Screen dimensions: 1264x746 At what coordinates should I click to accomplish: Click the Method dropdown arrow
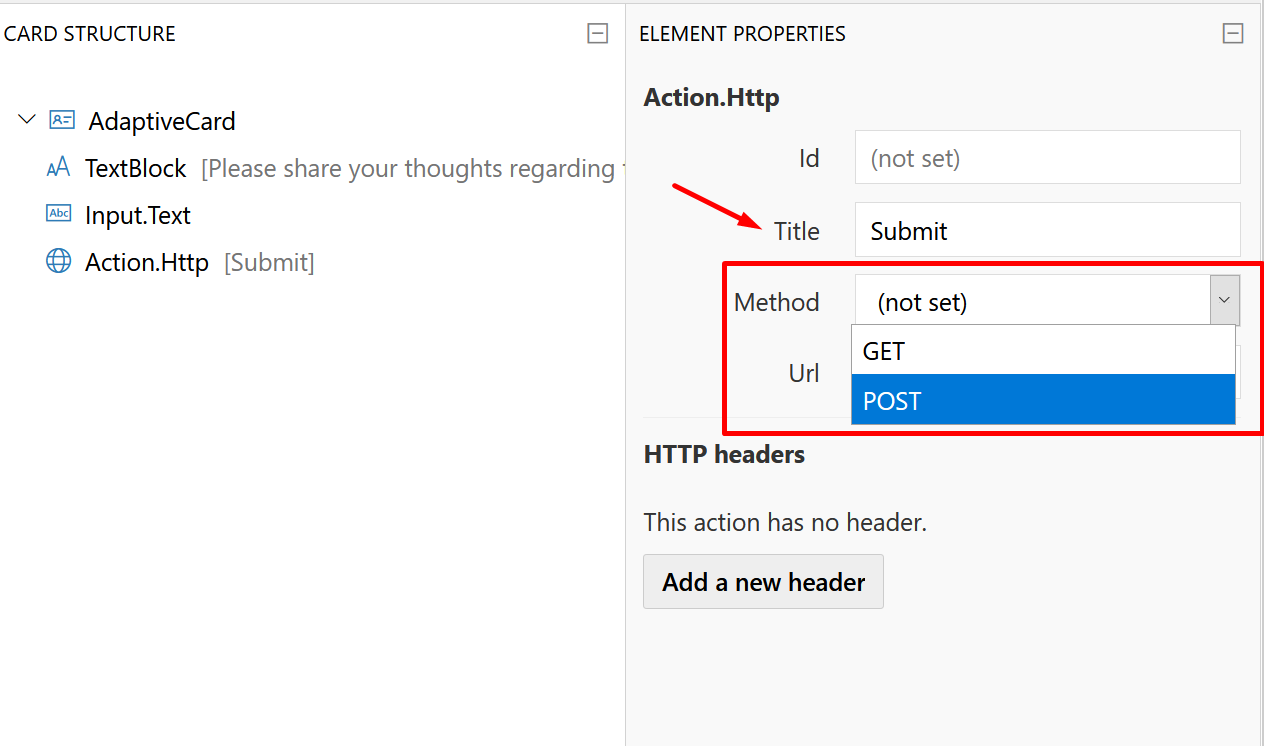(x=1225, y=301)
